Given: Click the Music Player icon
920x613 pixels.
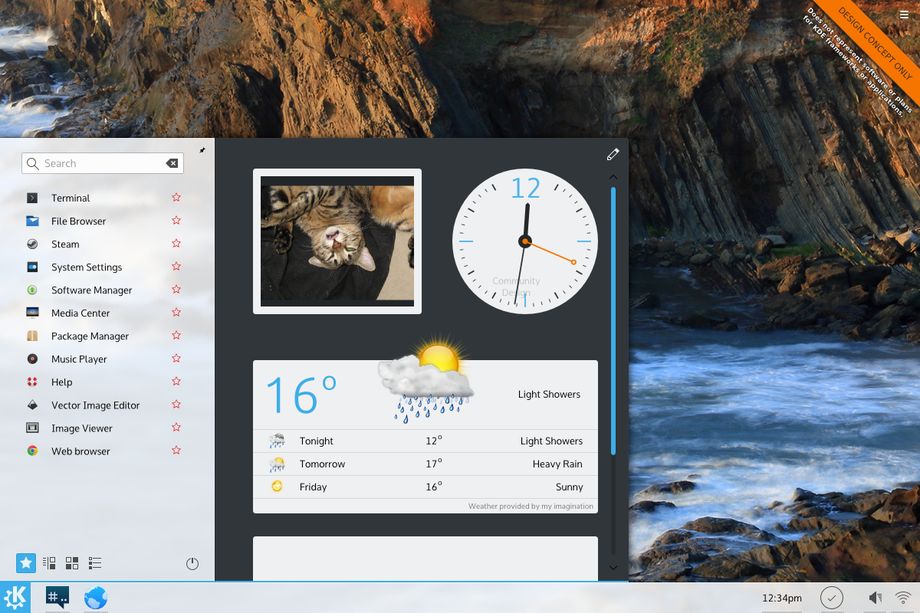Looking at the screenshot, I should pyautogui.click(x=32, y=358).
